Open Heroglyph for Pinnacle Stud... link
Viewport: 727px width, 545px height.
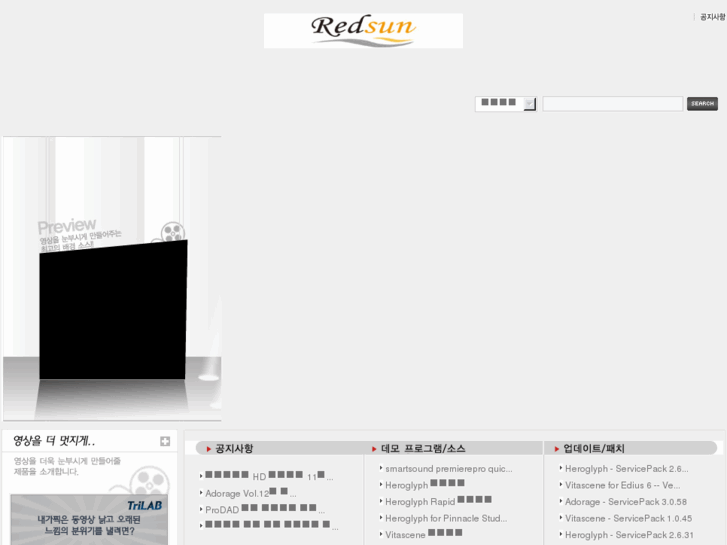(446, 518)
